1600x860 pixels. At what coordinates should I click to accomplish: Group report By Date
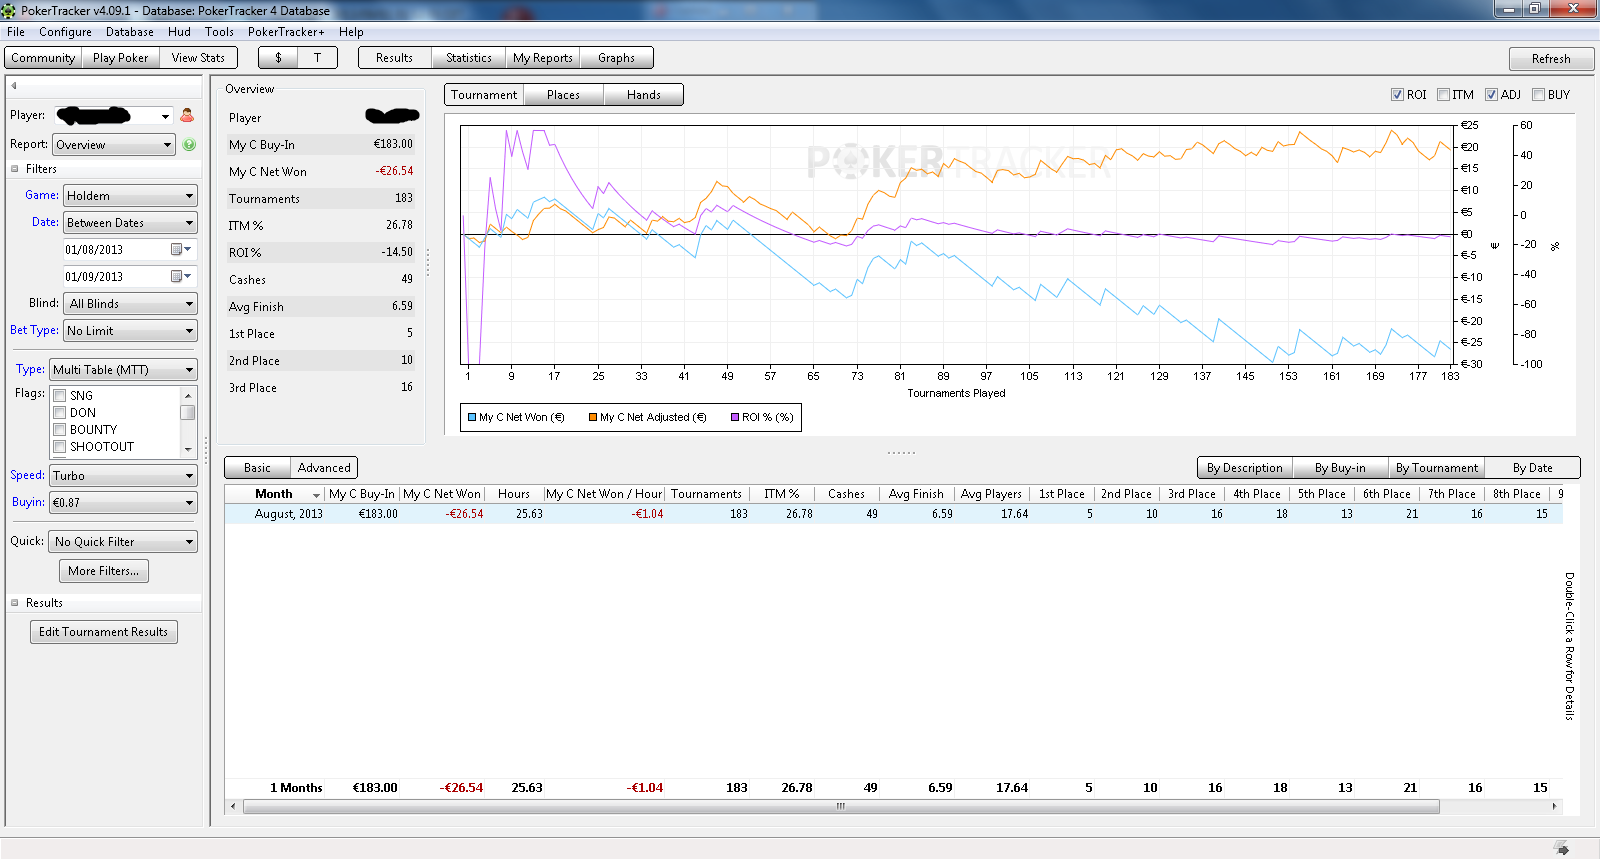(1532, 468)
